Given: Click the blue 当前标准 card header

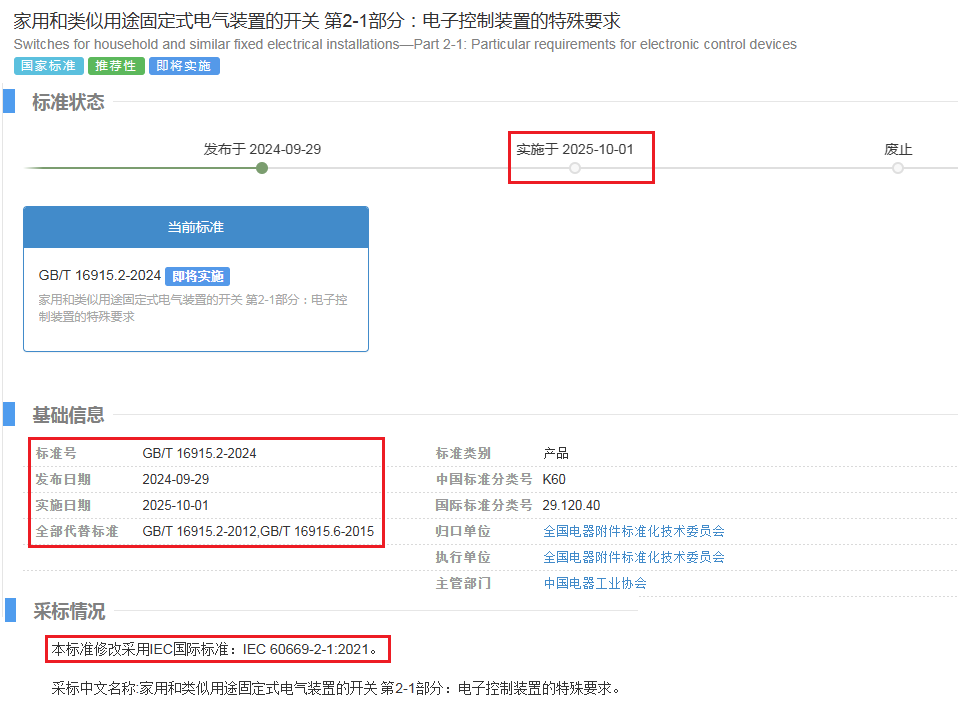Looking at the screenshot, I should click(196, 227).
